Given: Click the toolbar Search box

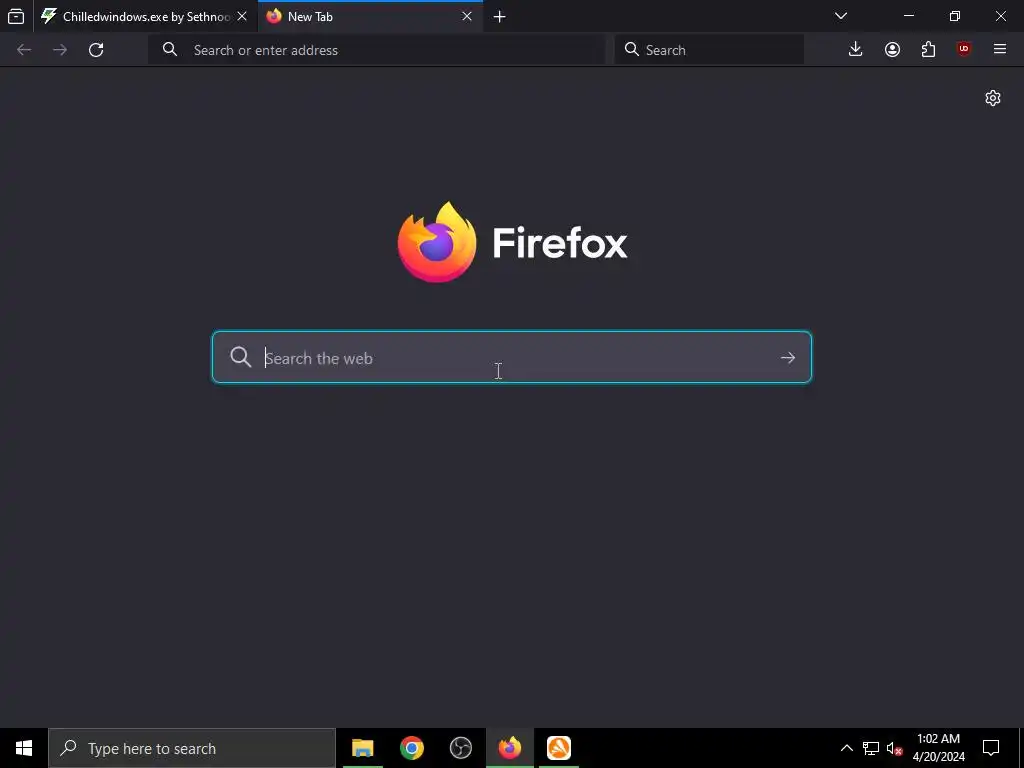Looking at the screenshot, I should [x=709, y=50].
